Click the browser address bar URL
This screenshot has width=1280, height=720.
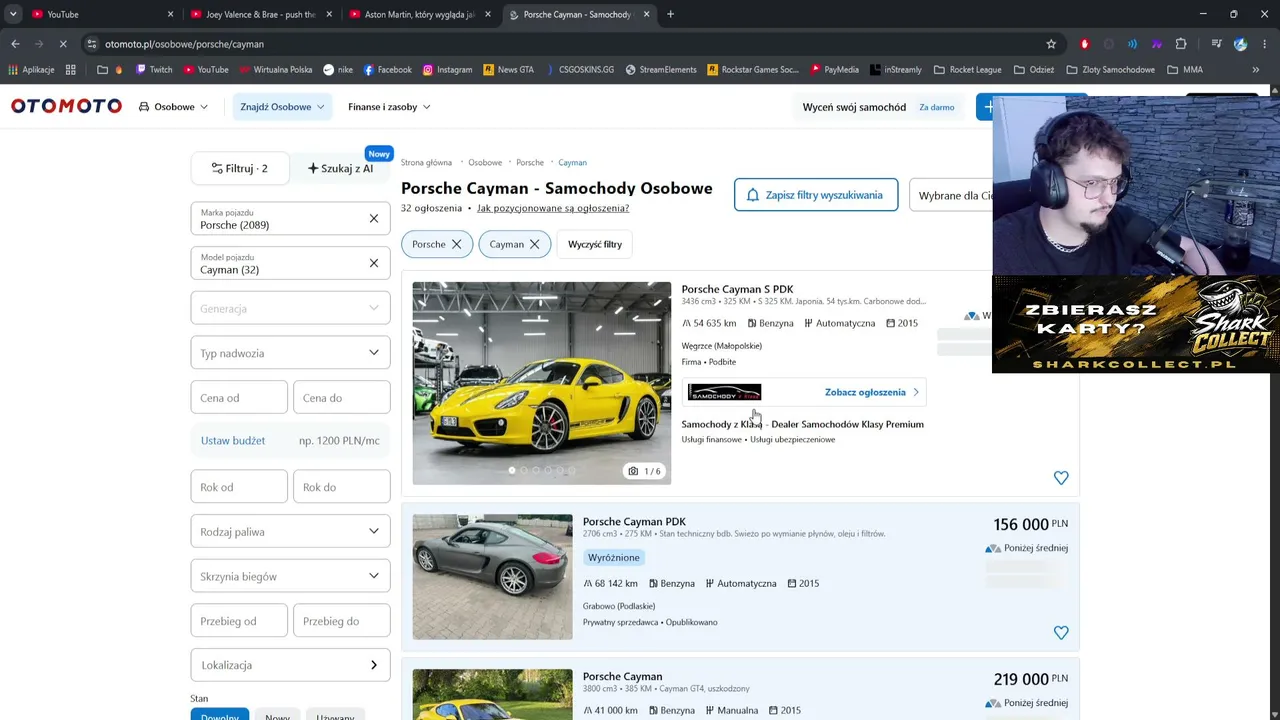click(x=184, y=44)
